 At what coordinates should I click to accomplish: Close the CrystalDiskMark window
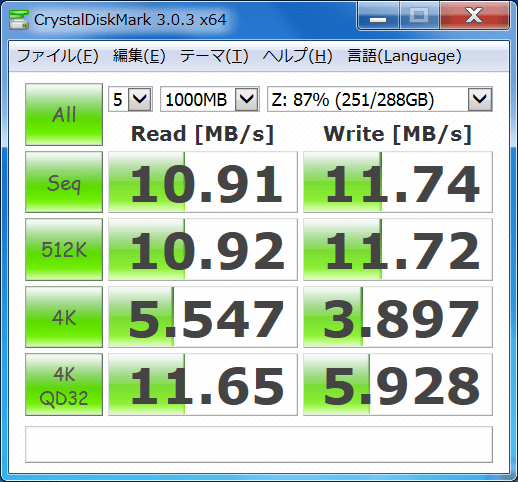pos(475,16)
